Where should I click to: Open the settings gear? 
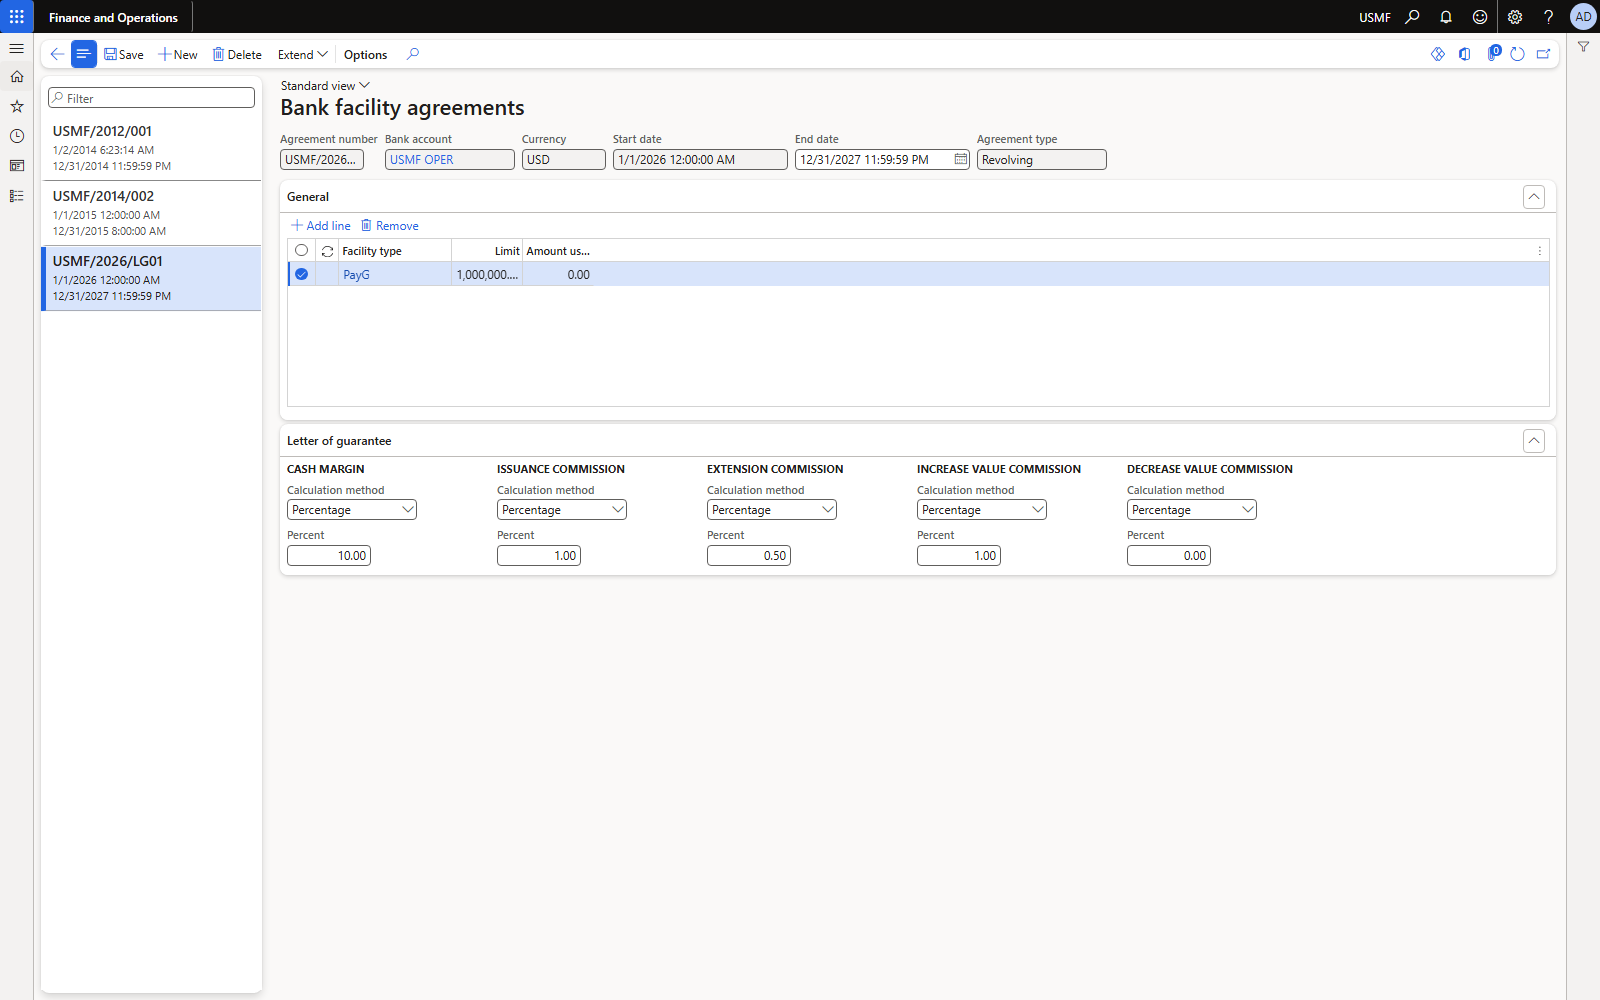click(1515, 17)
